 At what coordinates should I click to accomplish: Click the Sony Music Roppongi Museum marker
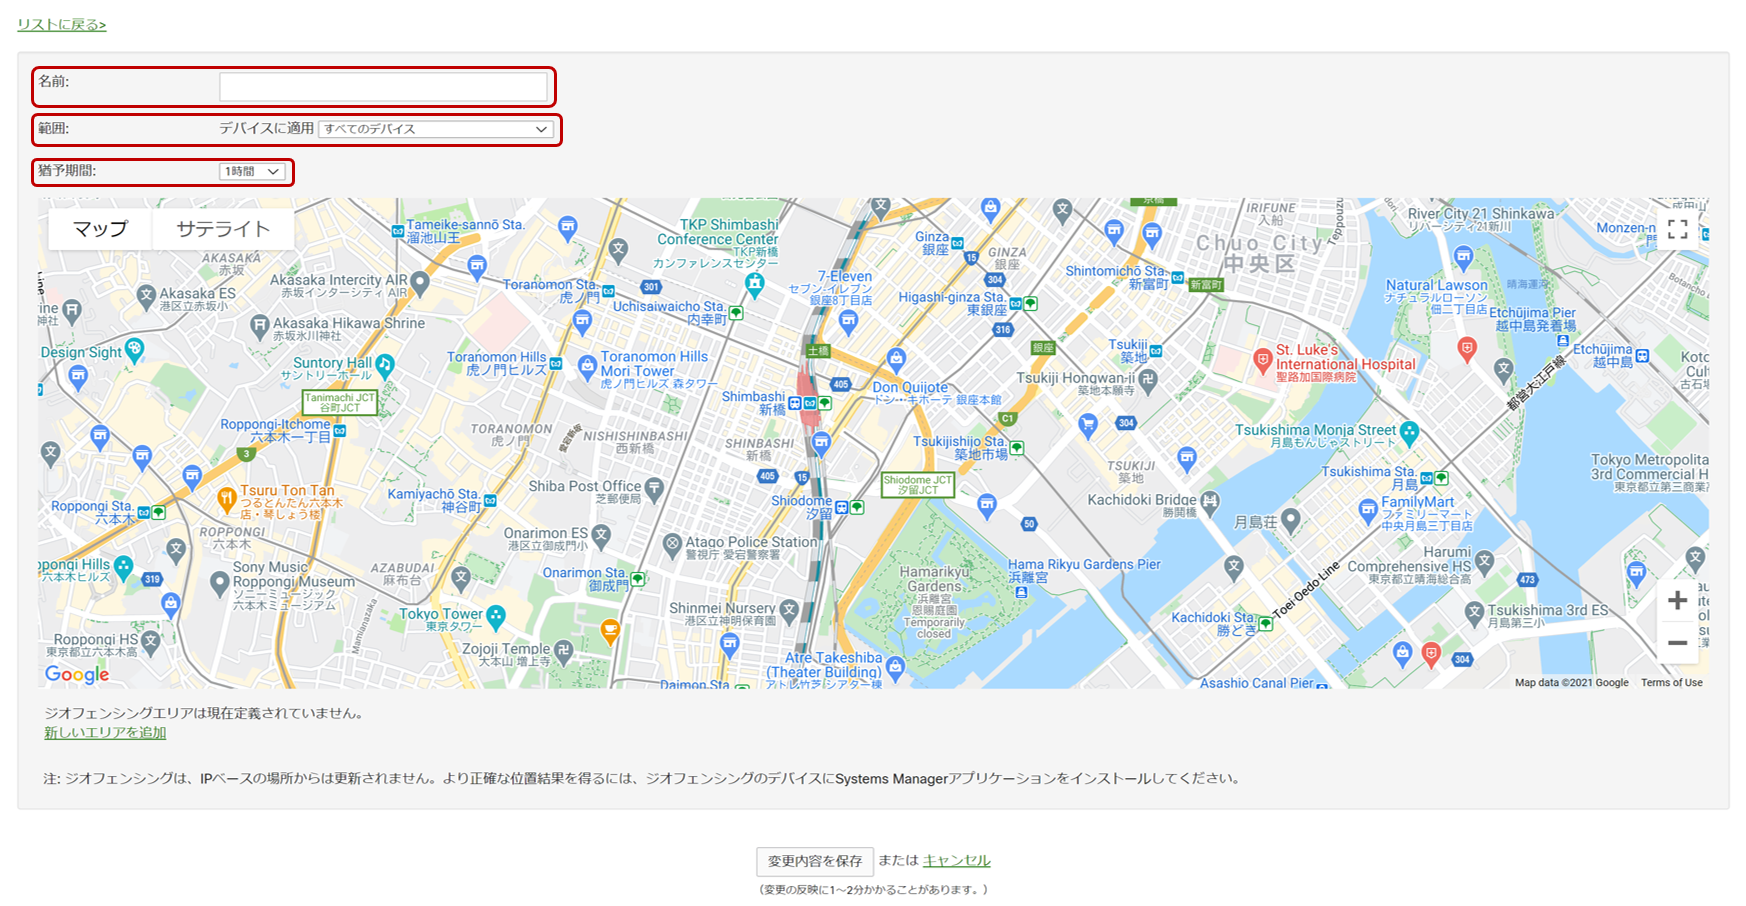tap(220, 583)
